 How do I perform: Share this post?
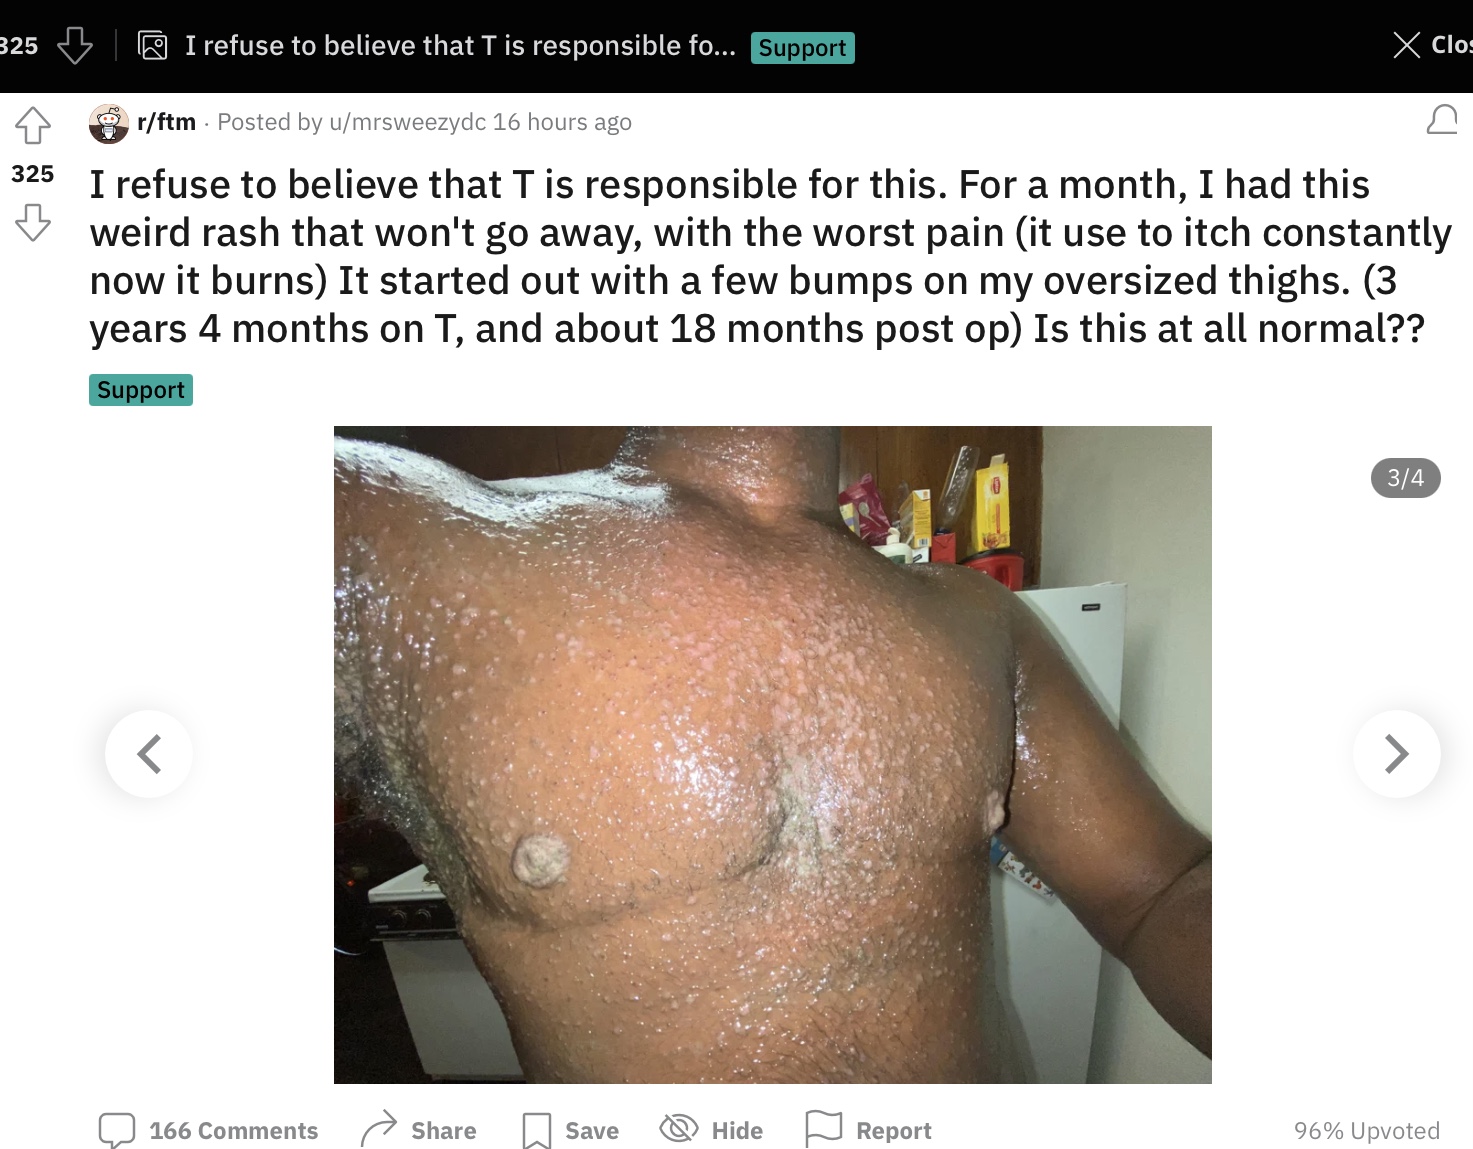pos(419,1130)
